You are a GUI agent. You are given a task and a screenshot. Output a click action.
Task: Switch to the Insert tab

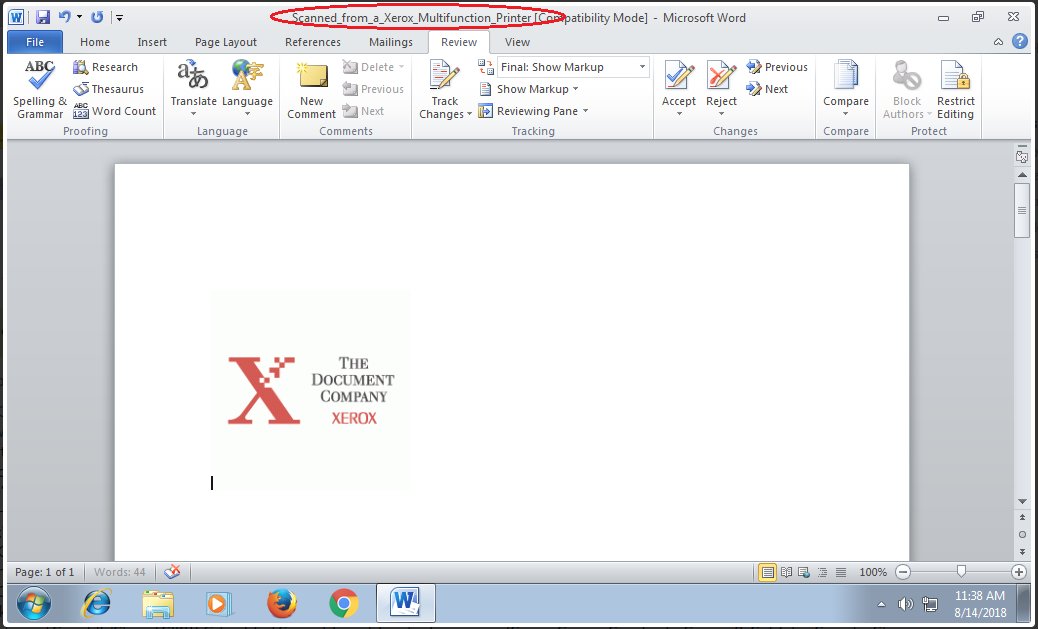click(152, 42)
